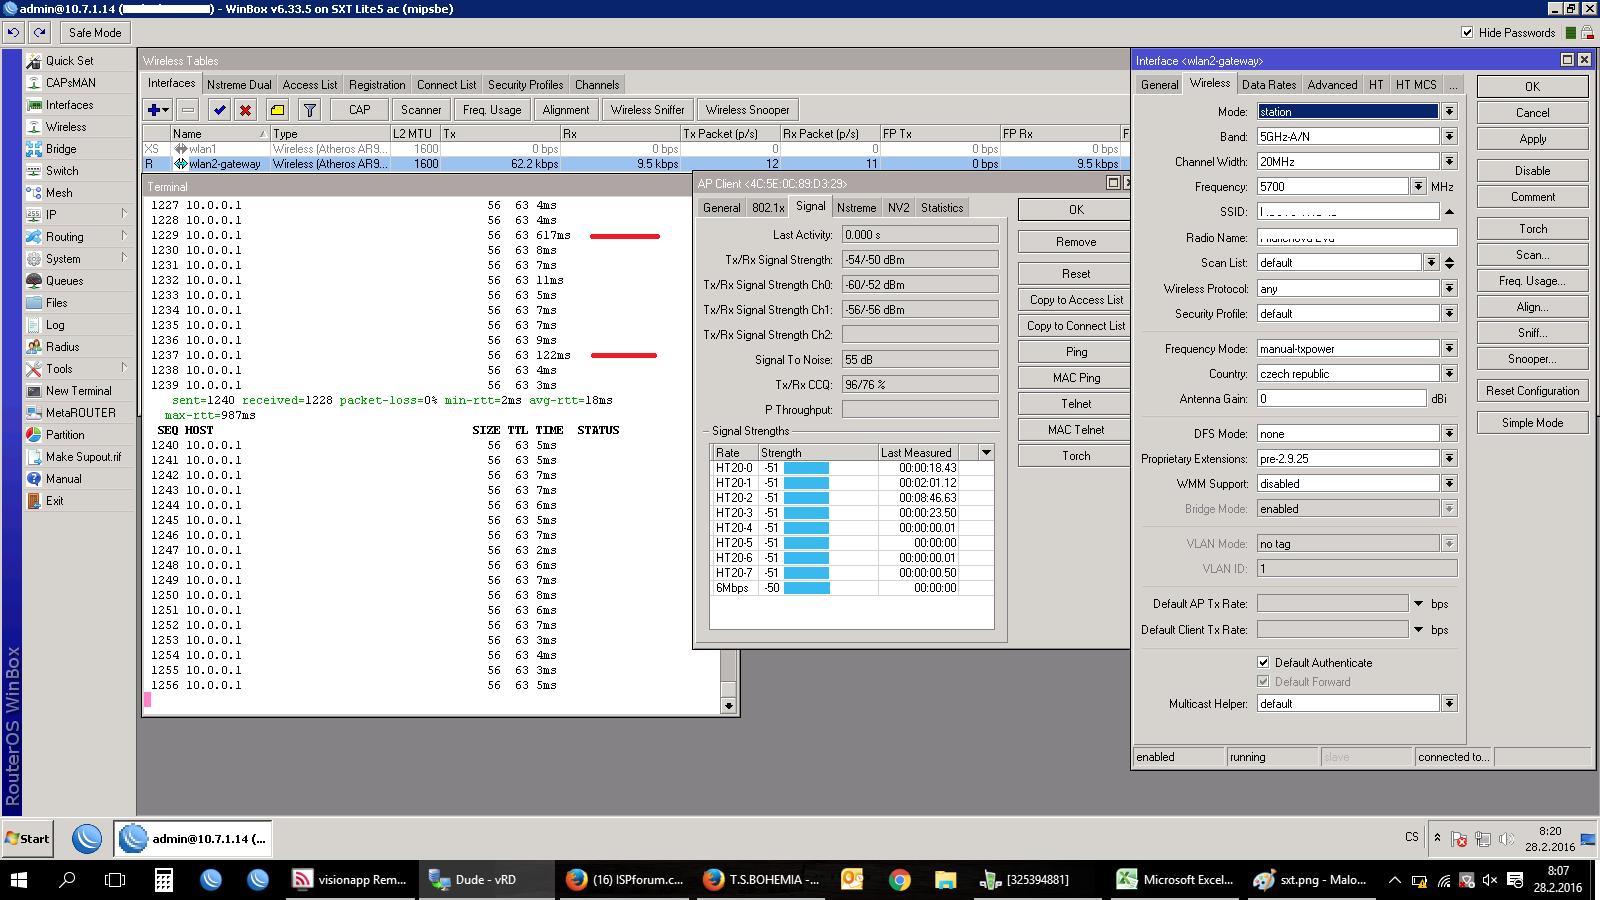This screenshot has height=900, width=1600.
Task: Open CAPsMAN menu item
Action: pyautogui.click(x=70, y=83)
